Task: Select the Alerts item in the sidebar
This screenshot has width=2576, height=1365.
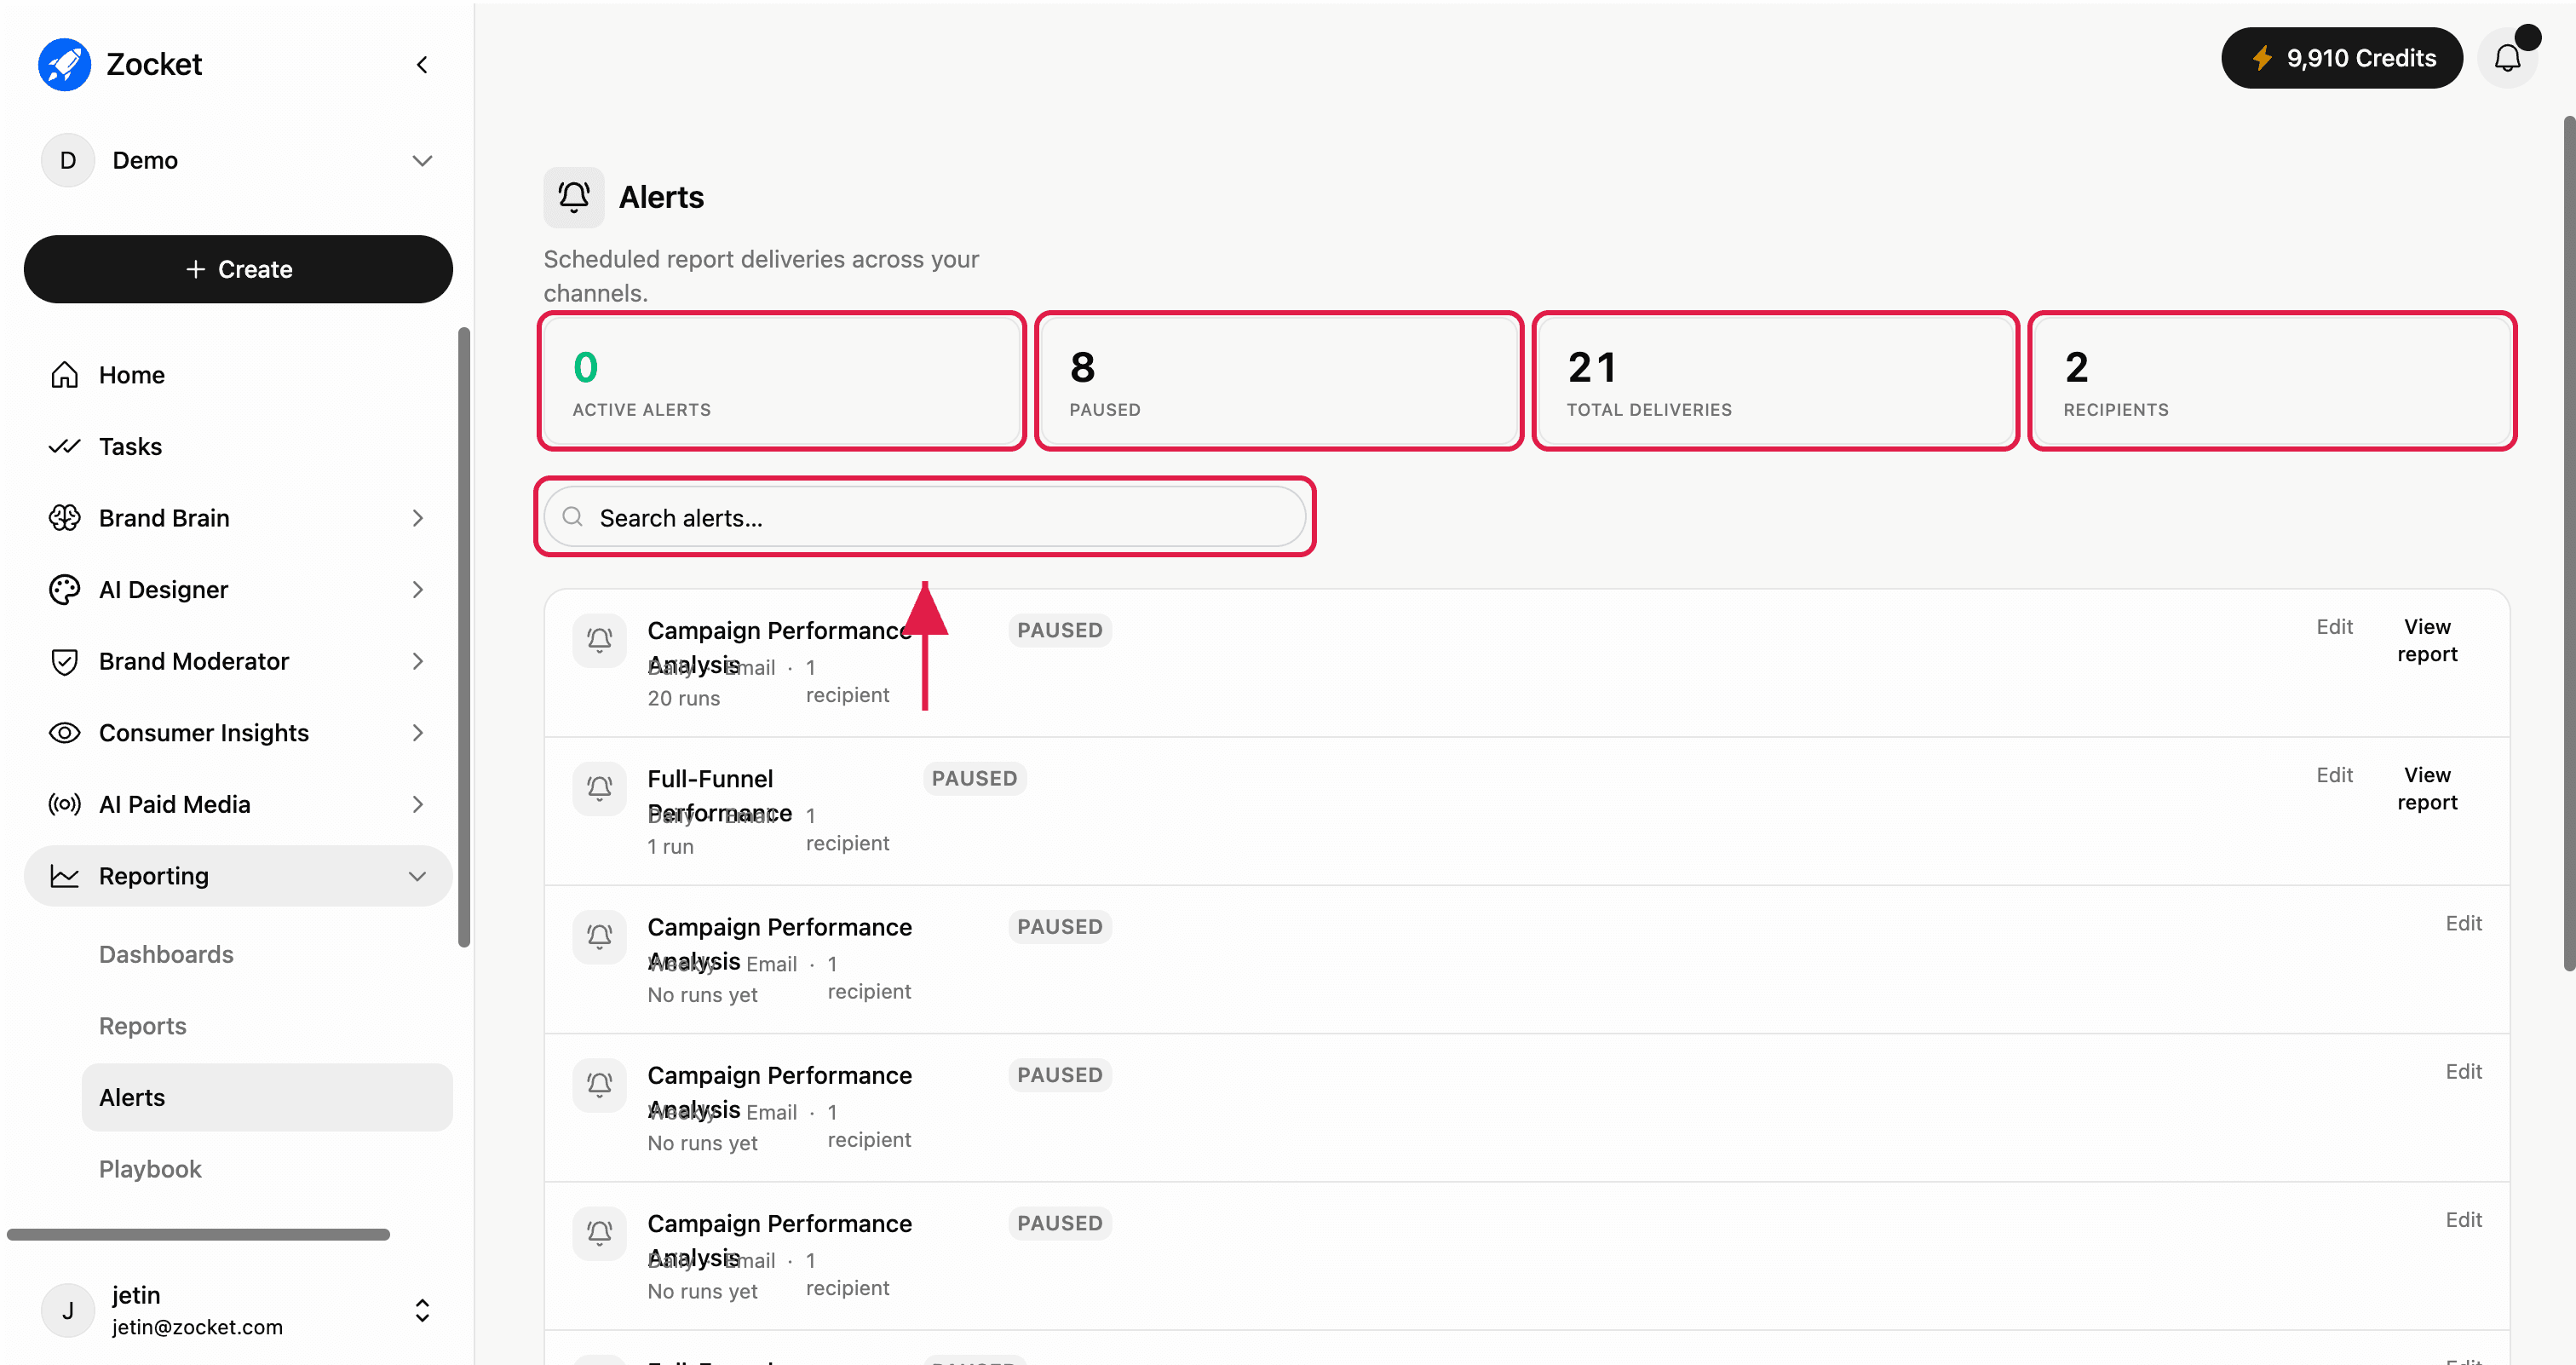Action: click(267, 1098)
